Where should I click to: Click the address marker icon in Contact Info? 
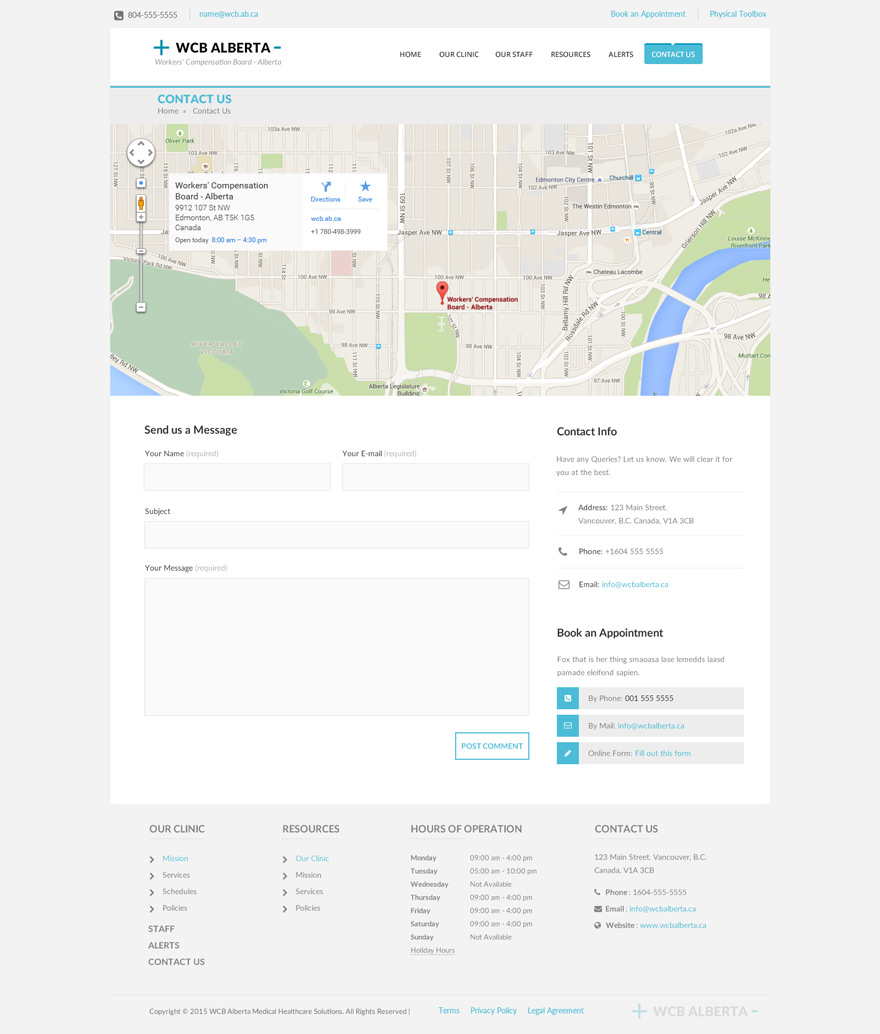pos(564,510)
